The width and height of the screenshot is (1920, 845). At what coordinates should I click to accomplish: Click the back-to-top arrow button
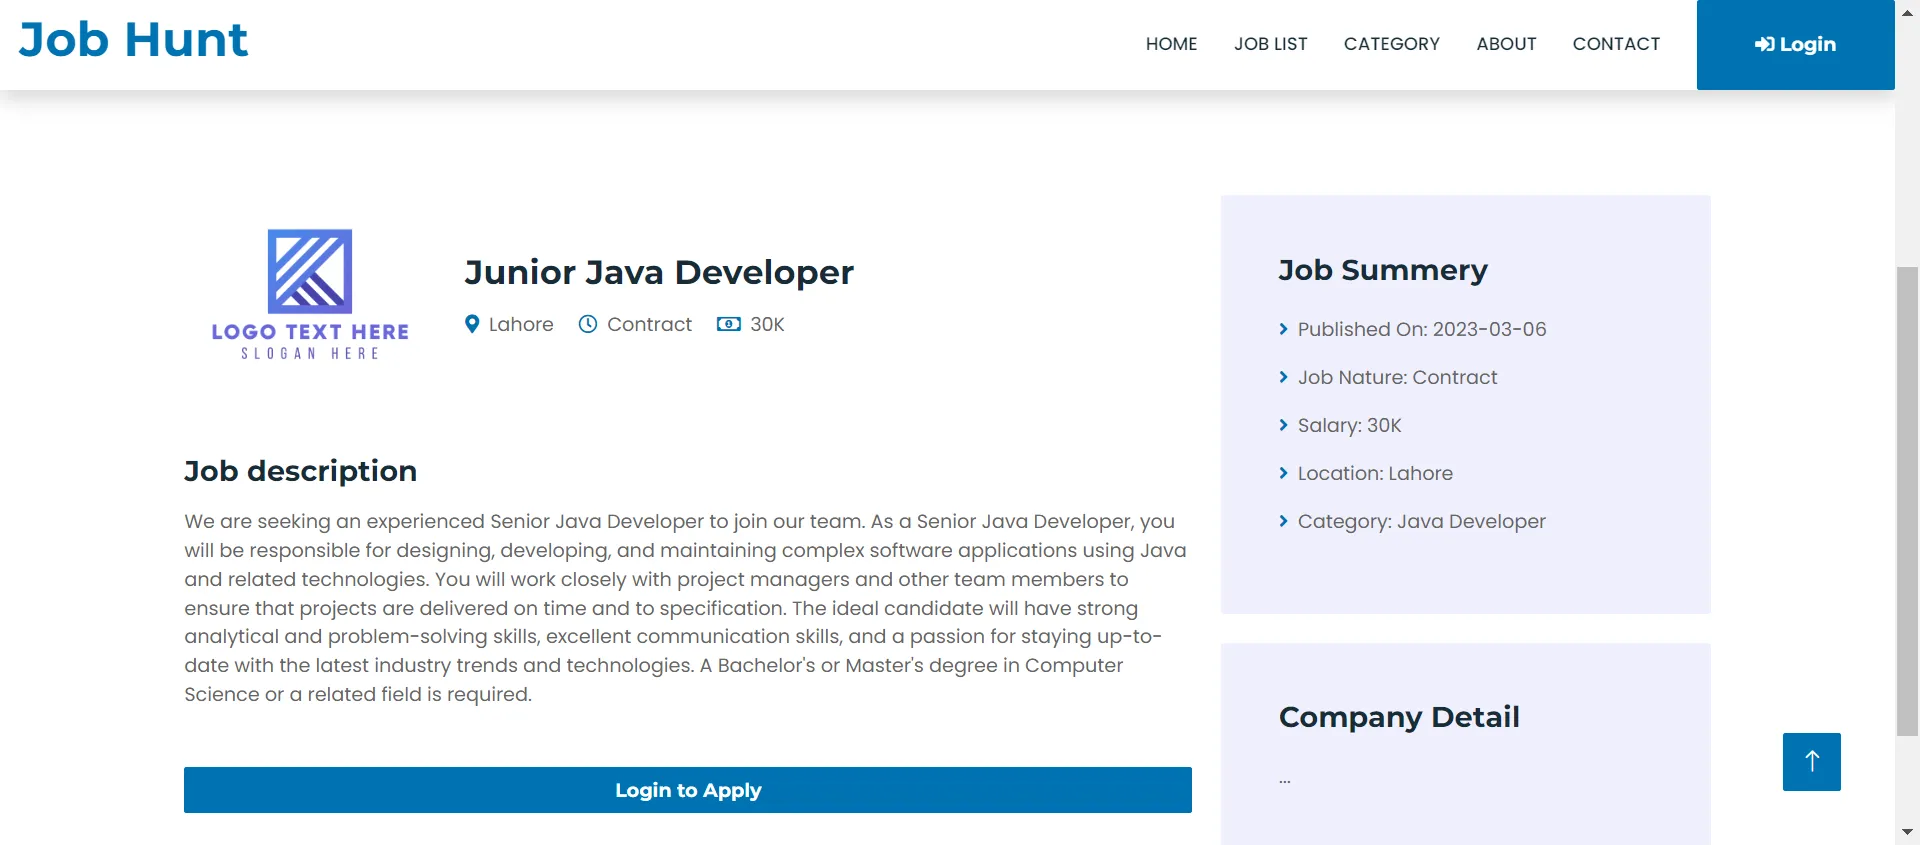point(1811,762)
